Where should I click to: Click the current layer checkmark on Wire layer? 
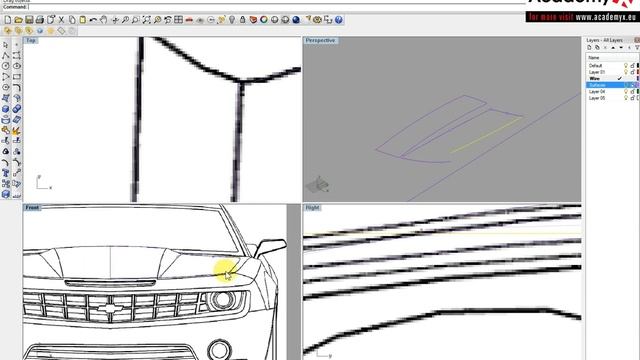tap(620, 78)
